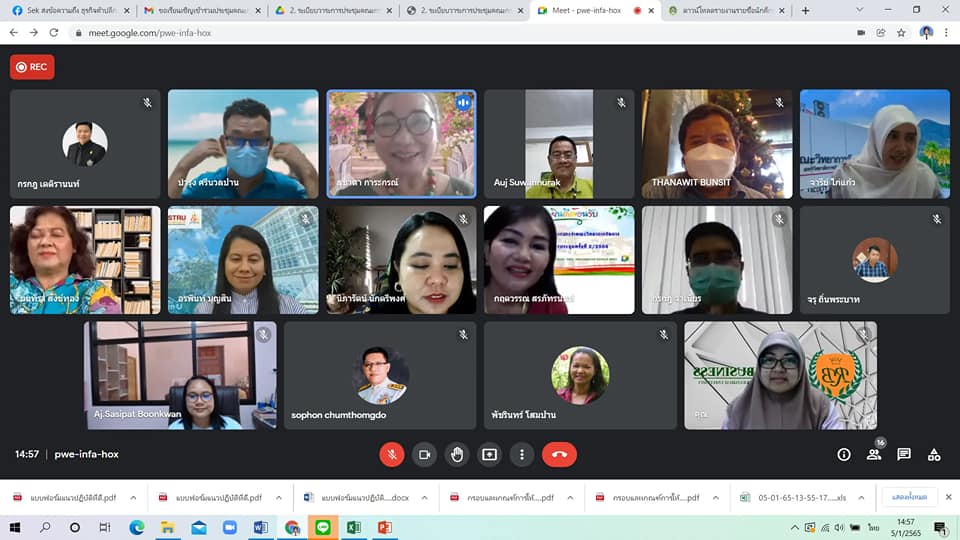
Task: Select THANAWIT BUNSIT video tile
Action: coord(717,144)
